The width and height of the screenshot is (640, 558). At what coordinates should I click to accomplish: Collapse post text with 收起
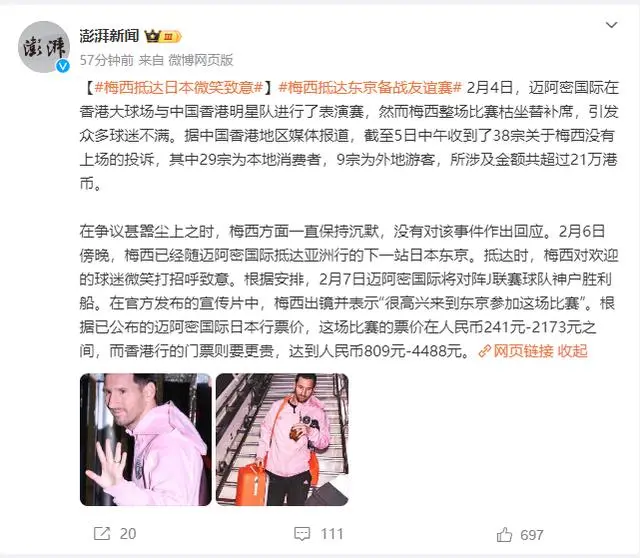coord(572,351)
